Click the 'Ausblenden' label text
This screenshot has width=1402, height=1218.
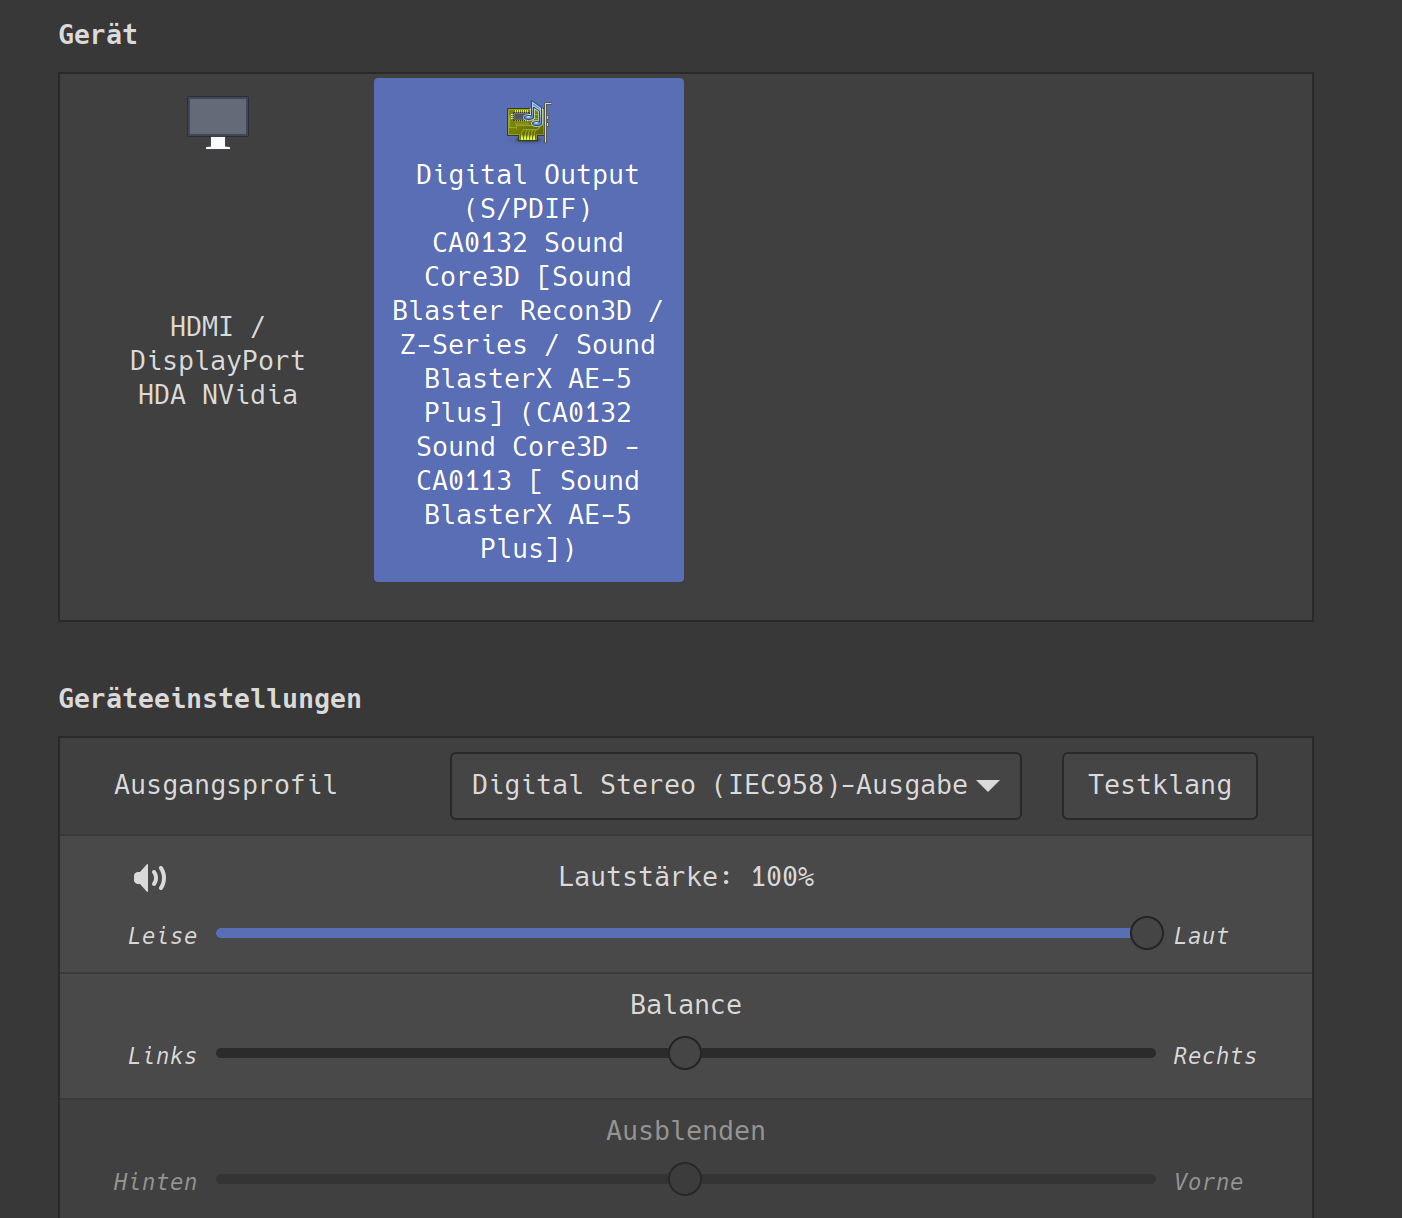pyautogui.click(x=686, y=1131)
